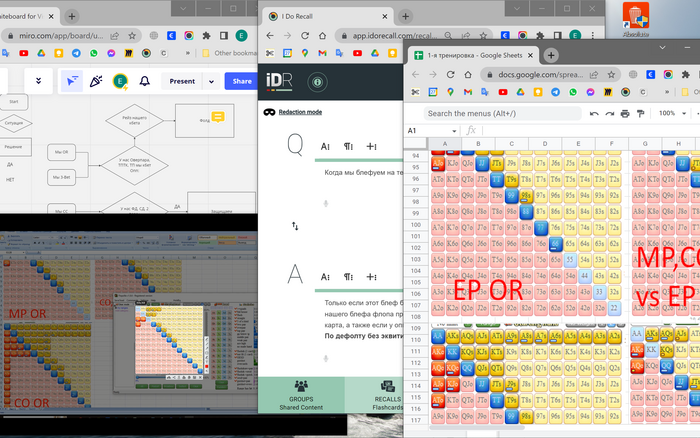Expand bookmarks overflow chevron in Miro window
Screen dimensions: 700x438
click(188, 53)
